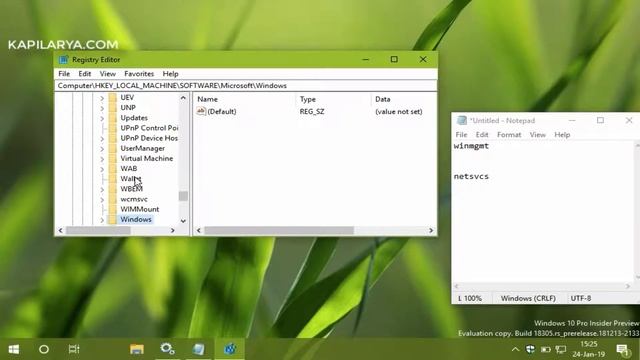Click tree pane horizontal scroll right arrow
The image size is (640, 360).
pos(173,231)
